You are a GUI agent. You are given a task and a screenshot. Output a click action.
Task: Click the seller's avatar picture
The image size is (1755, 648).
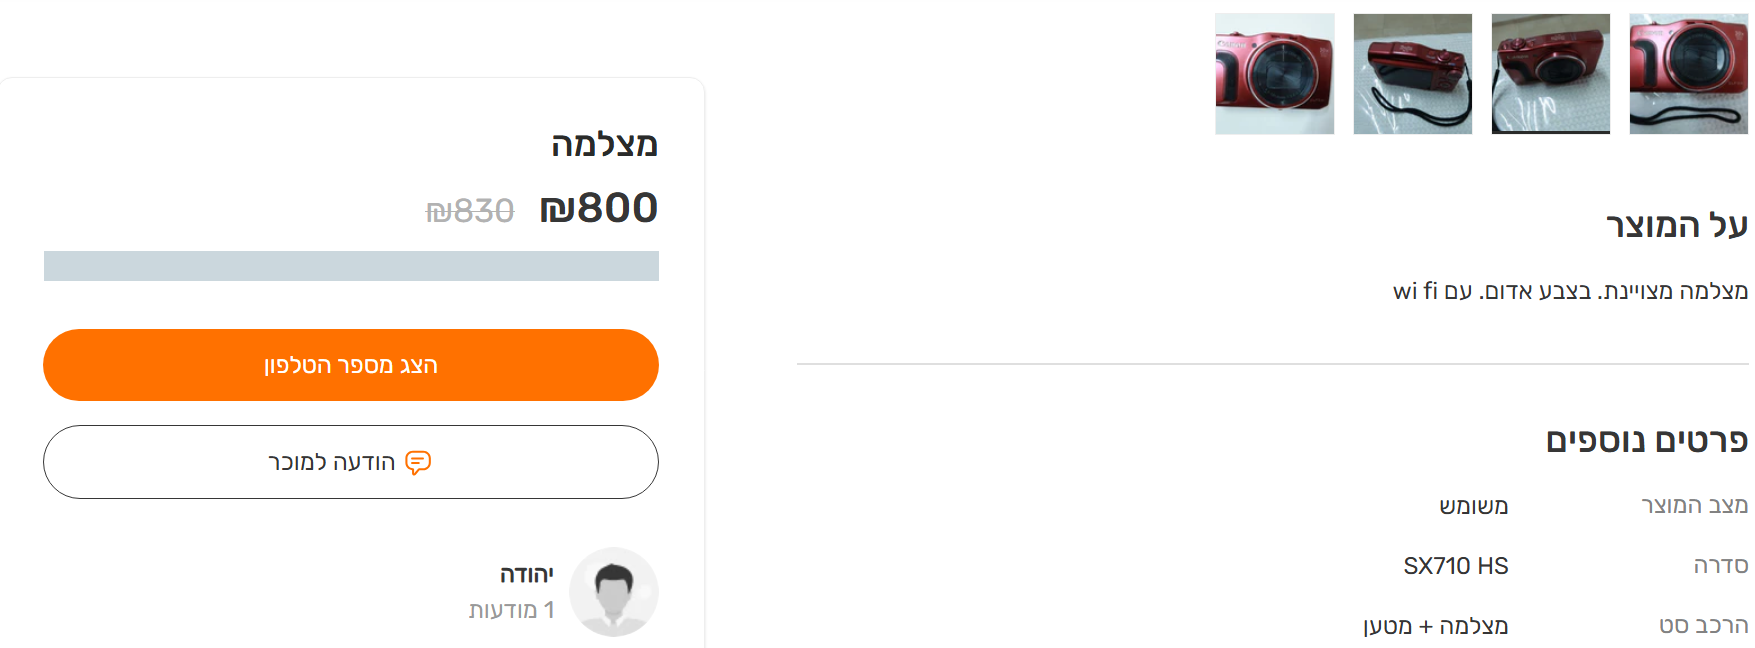[613, 591]
